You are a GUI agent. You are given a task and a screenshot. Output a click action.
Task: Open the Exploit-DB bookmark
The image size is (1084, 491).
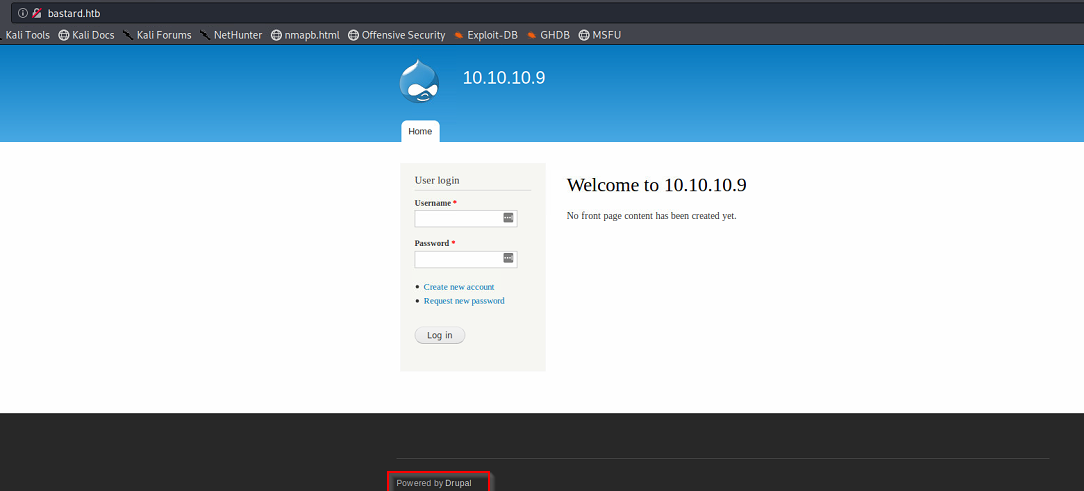pyautogui.click(x=485, y=35)
